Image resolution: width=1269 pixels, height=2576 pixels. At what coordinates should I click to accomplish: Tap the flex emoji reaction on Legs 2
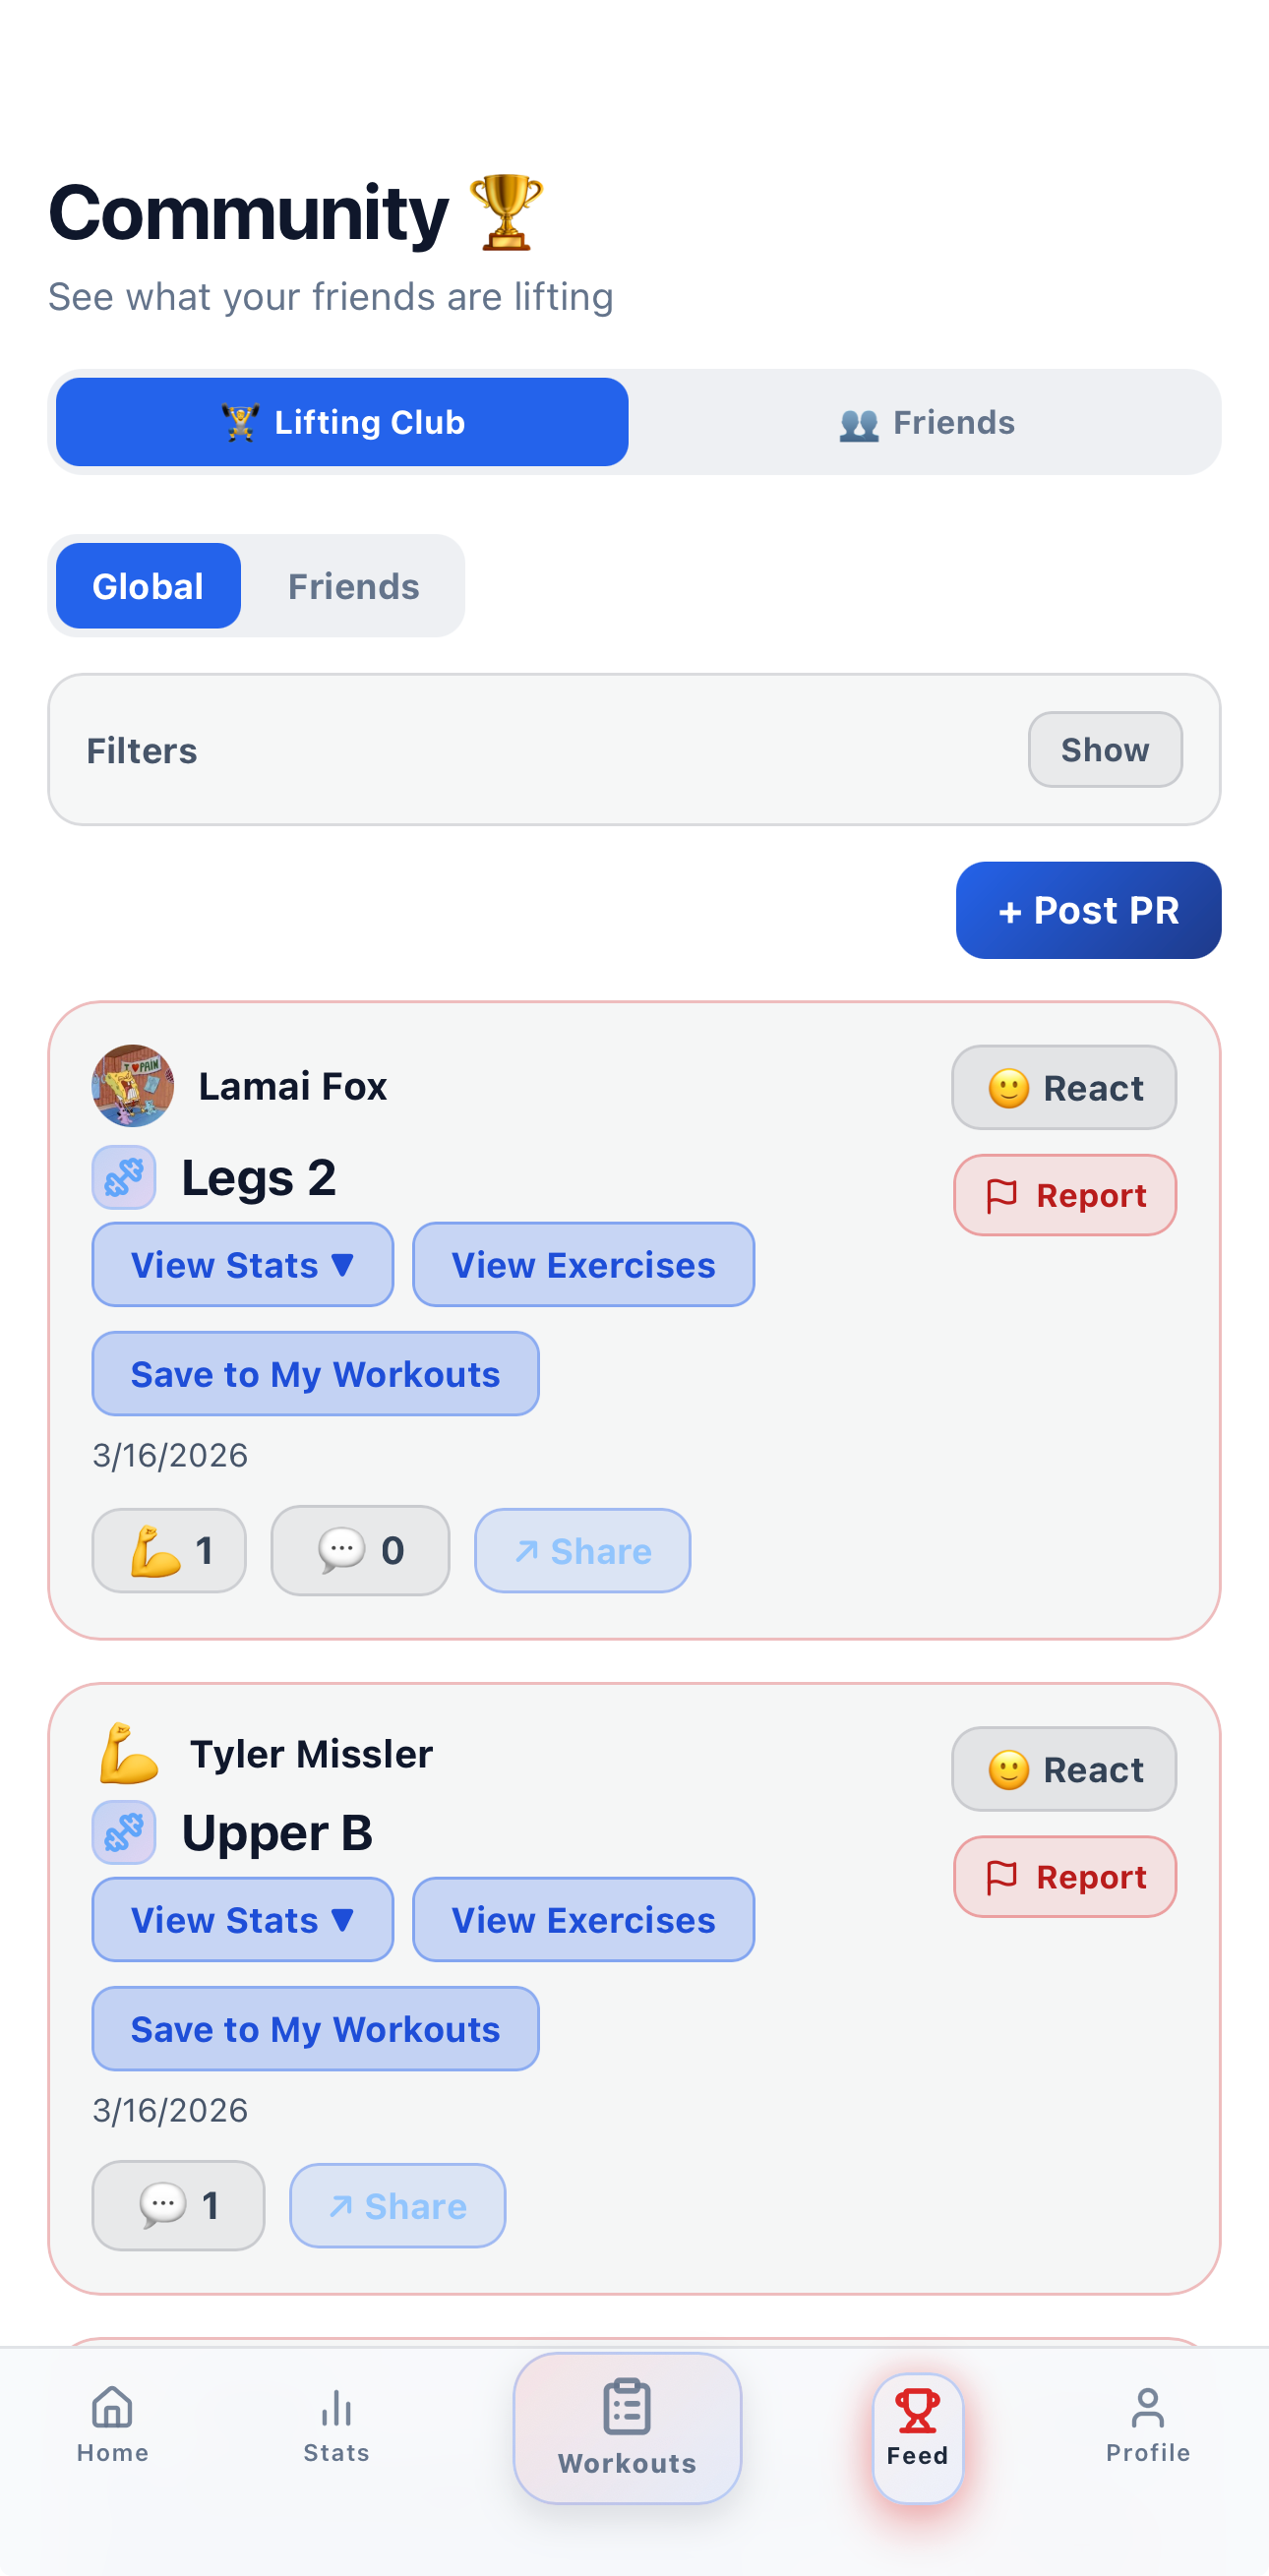[x=168, y=1549]
